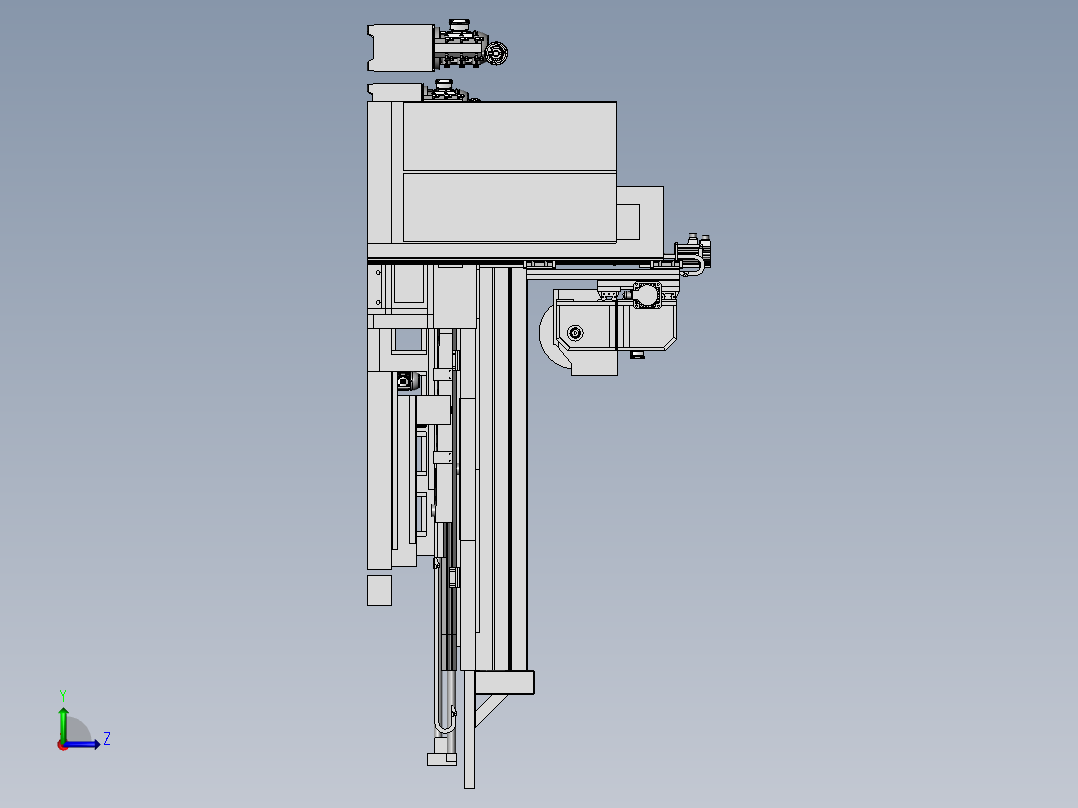Click the gray quarter-circle YZ plane of the triad
Screen dimensions: 1078x808
(x=76, y=731)
